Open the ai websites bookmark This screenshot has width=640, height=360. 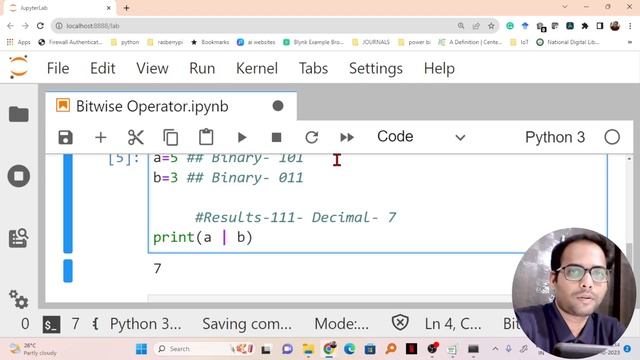(x=256, y=42)
